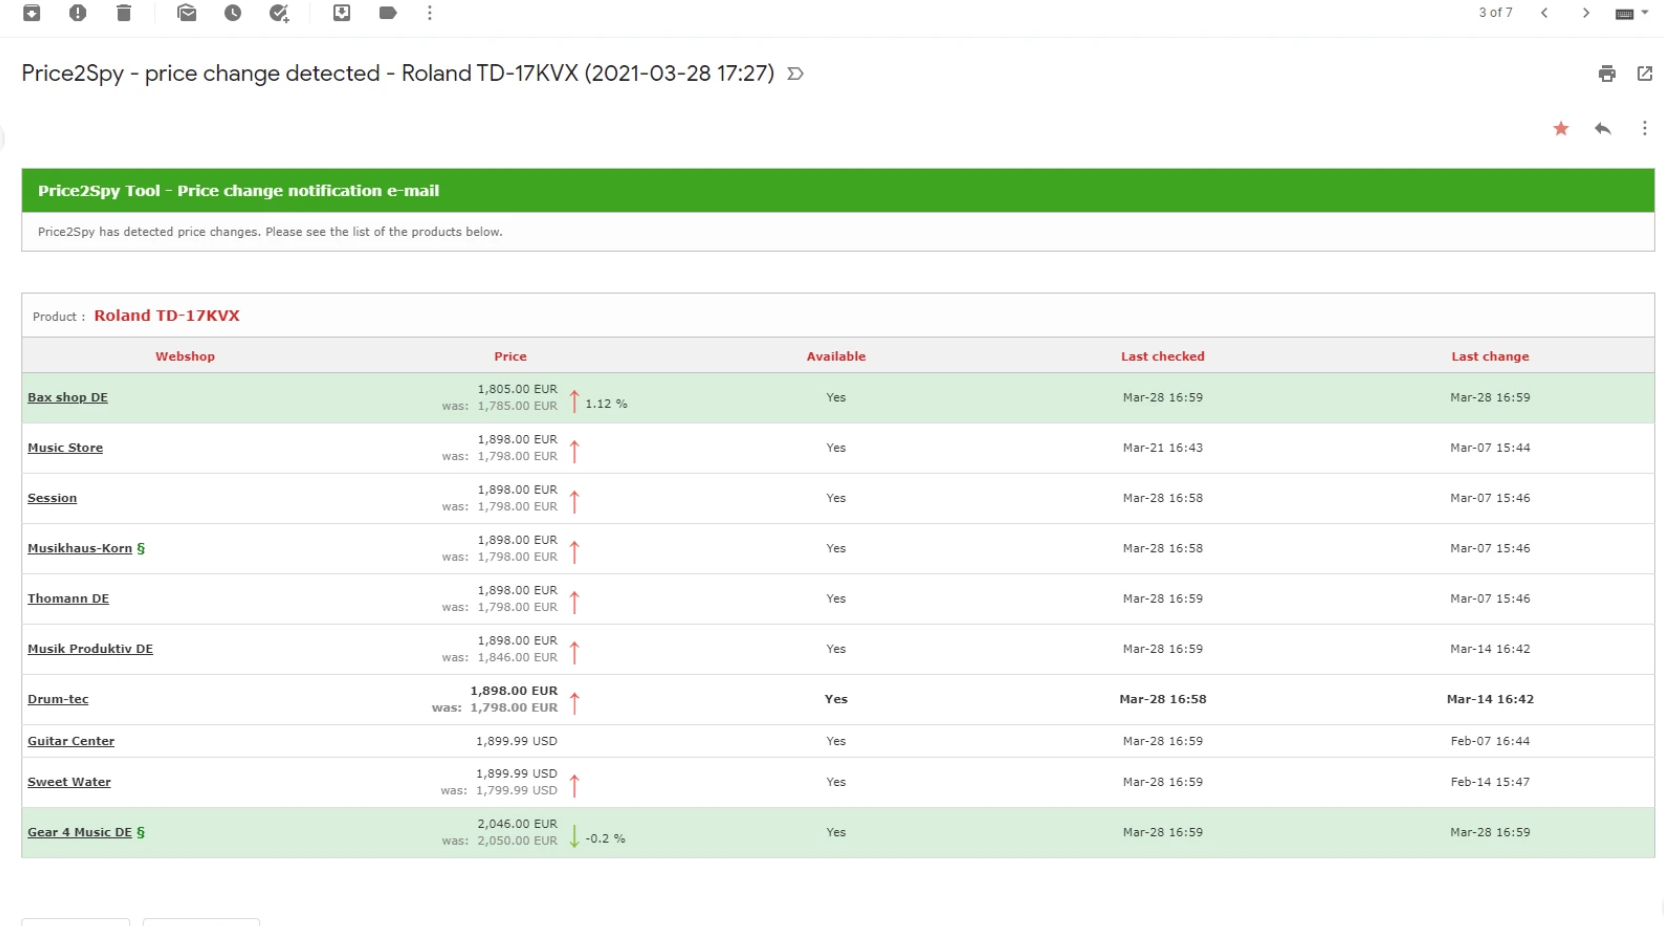Move the email to another folder
This screenshot has width=1664, height=926.
coord(341,14)
